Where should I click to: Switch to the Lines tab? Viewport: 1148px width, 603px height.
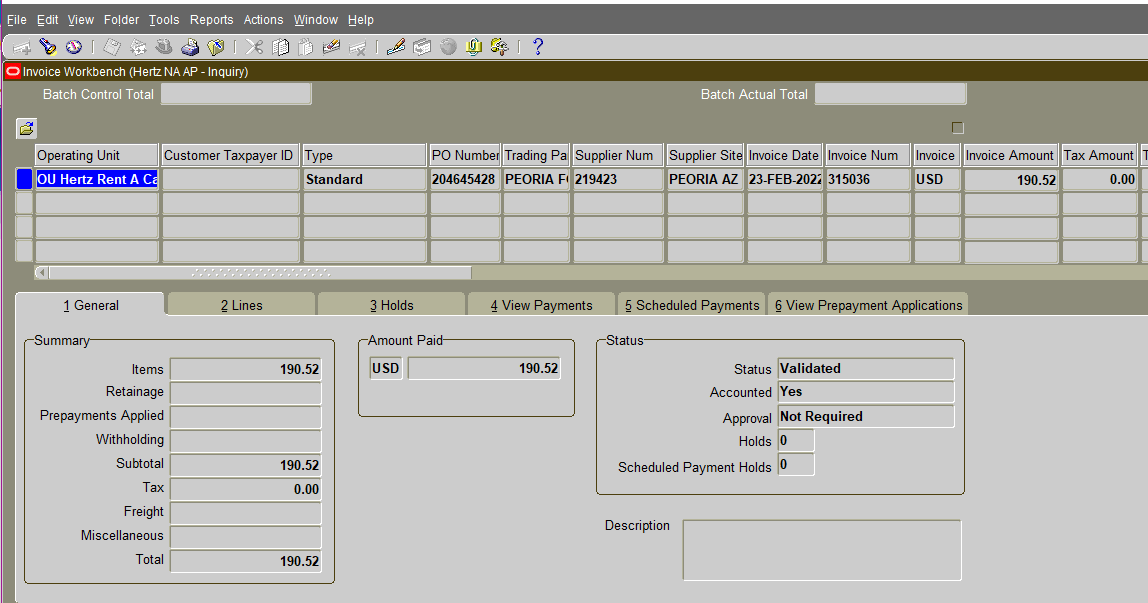pyautogui.click(x=240, y=304)
